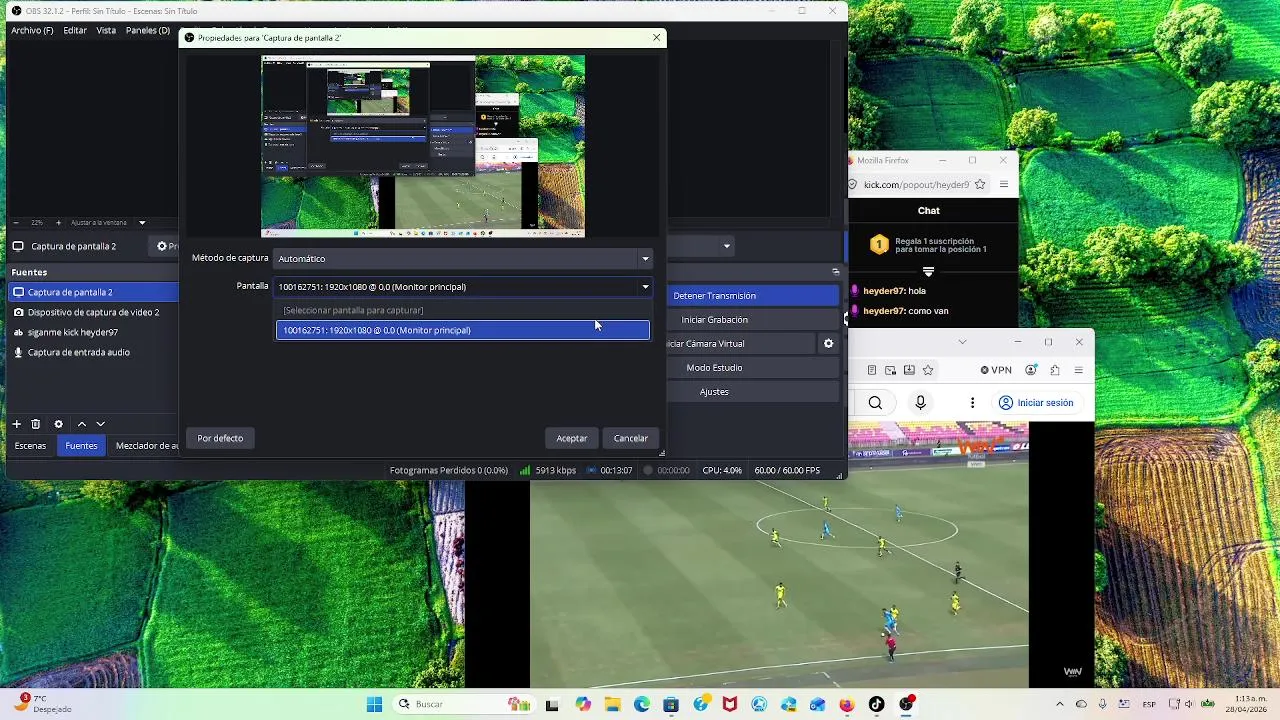Screen dimensions: 1280x720
Task: Click Iniciar Grabación button
Action: 752,320
